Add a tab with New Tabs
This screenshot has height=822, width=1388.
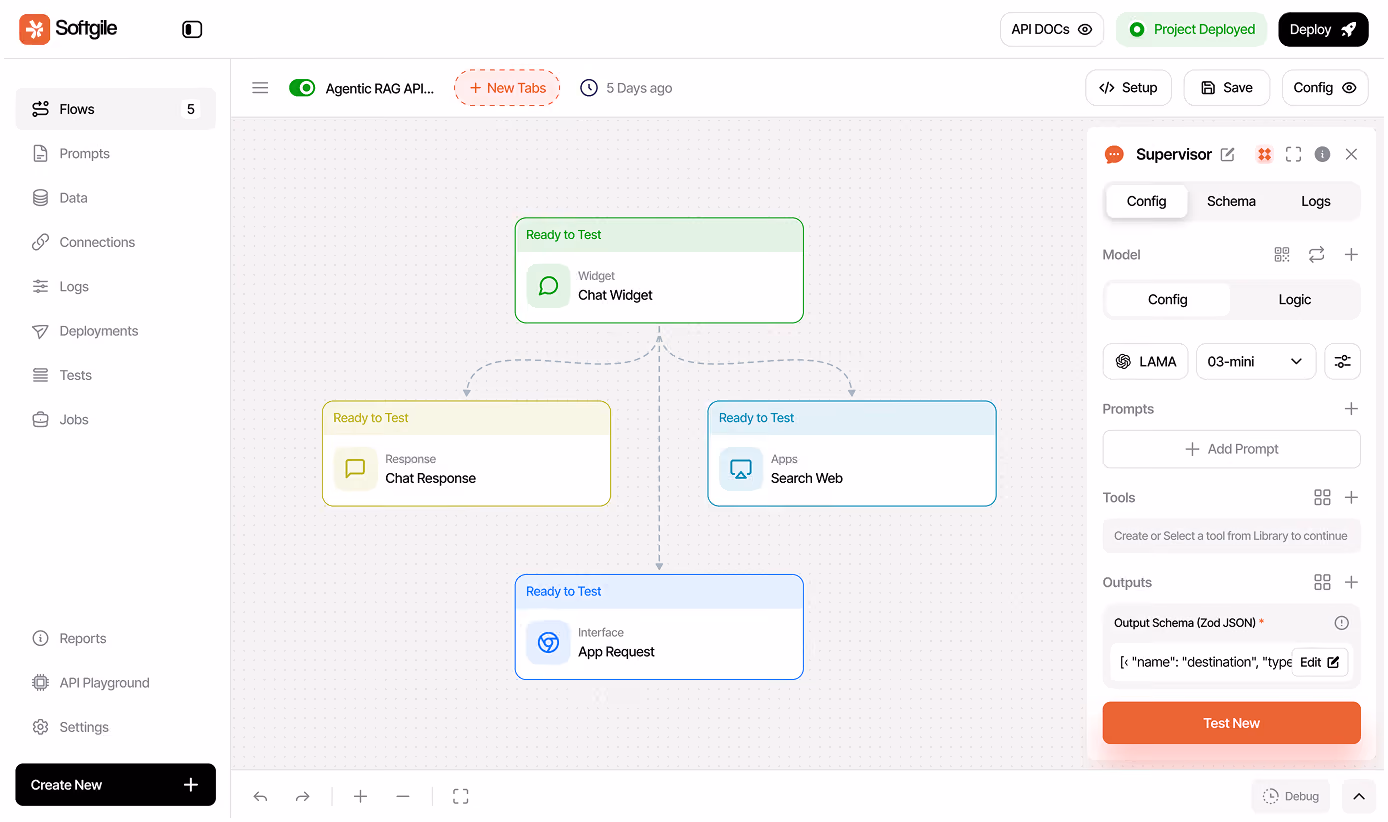[507, 88]
